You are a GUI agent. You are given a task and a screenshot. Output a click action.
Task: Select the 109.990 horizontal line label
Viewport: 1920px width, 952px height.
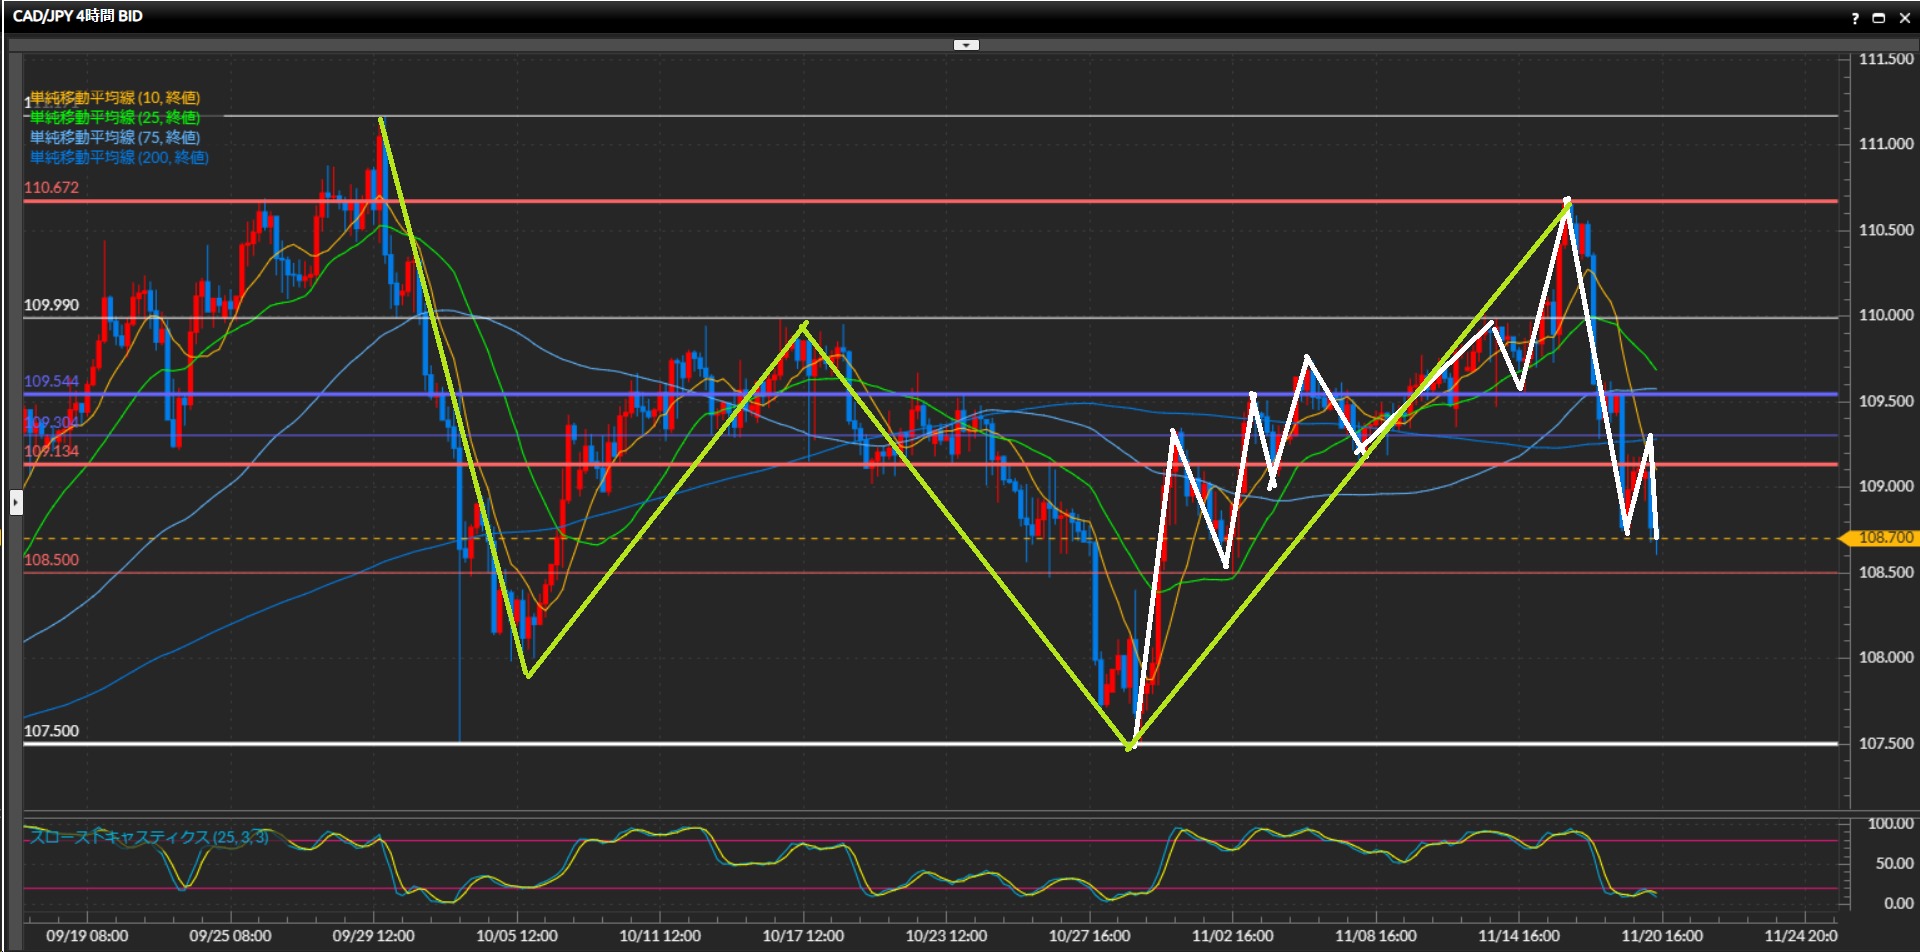pyautogui.click(x=51, y=305)
